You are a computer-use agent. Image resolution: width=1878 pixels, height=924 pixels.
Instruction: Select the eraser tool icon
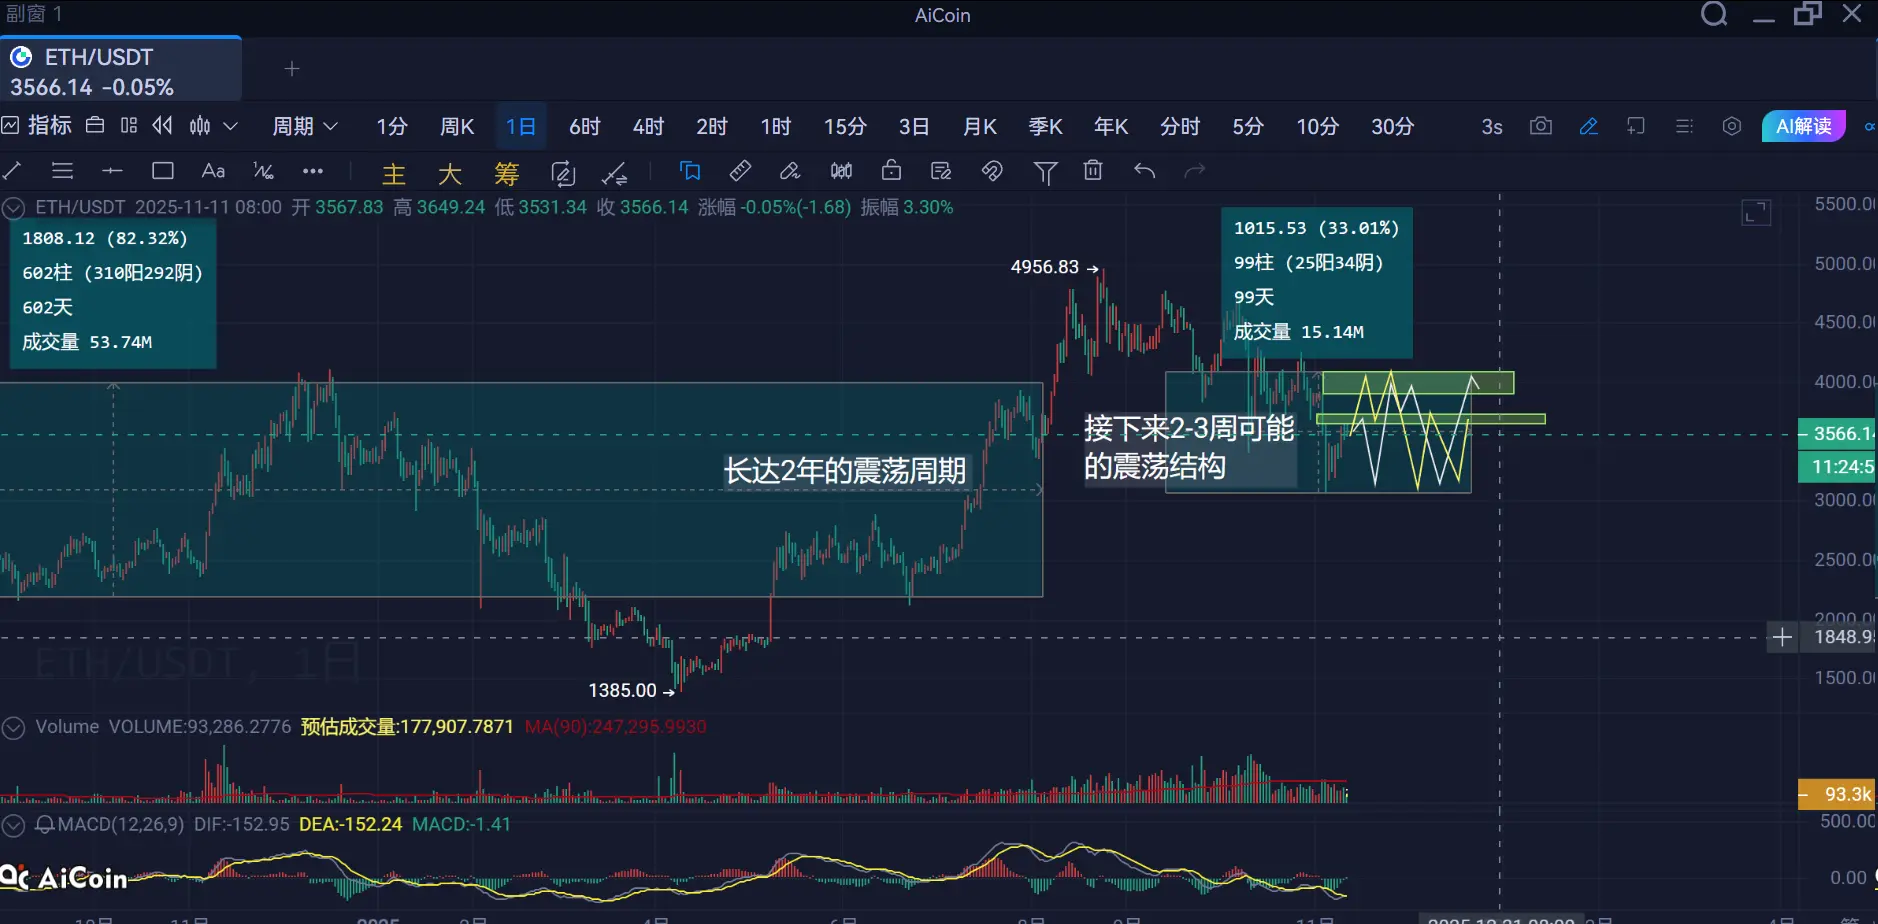[790, 171]
